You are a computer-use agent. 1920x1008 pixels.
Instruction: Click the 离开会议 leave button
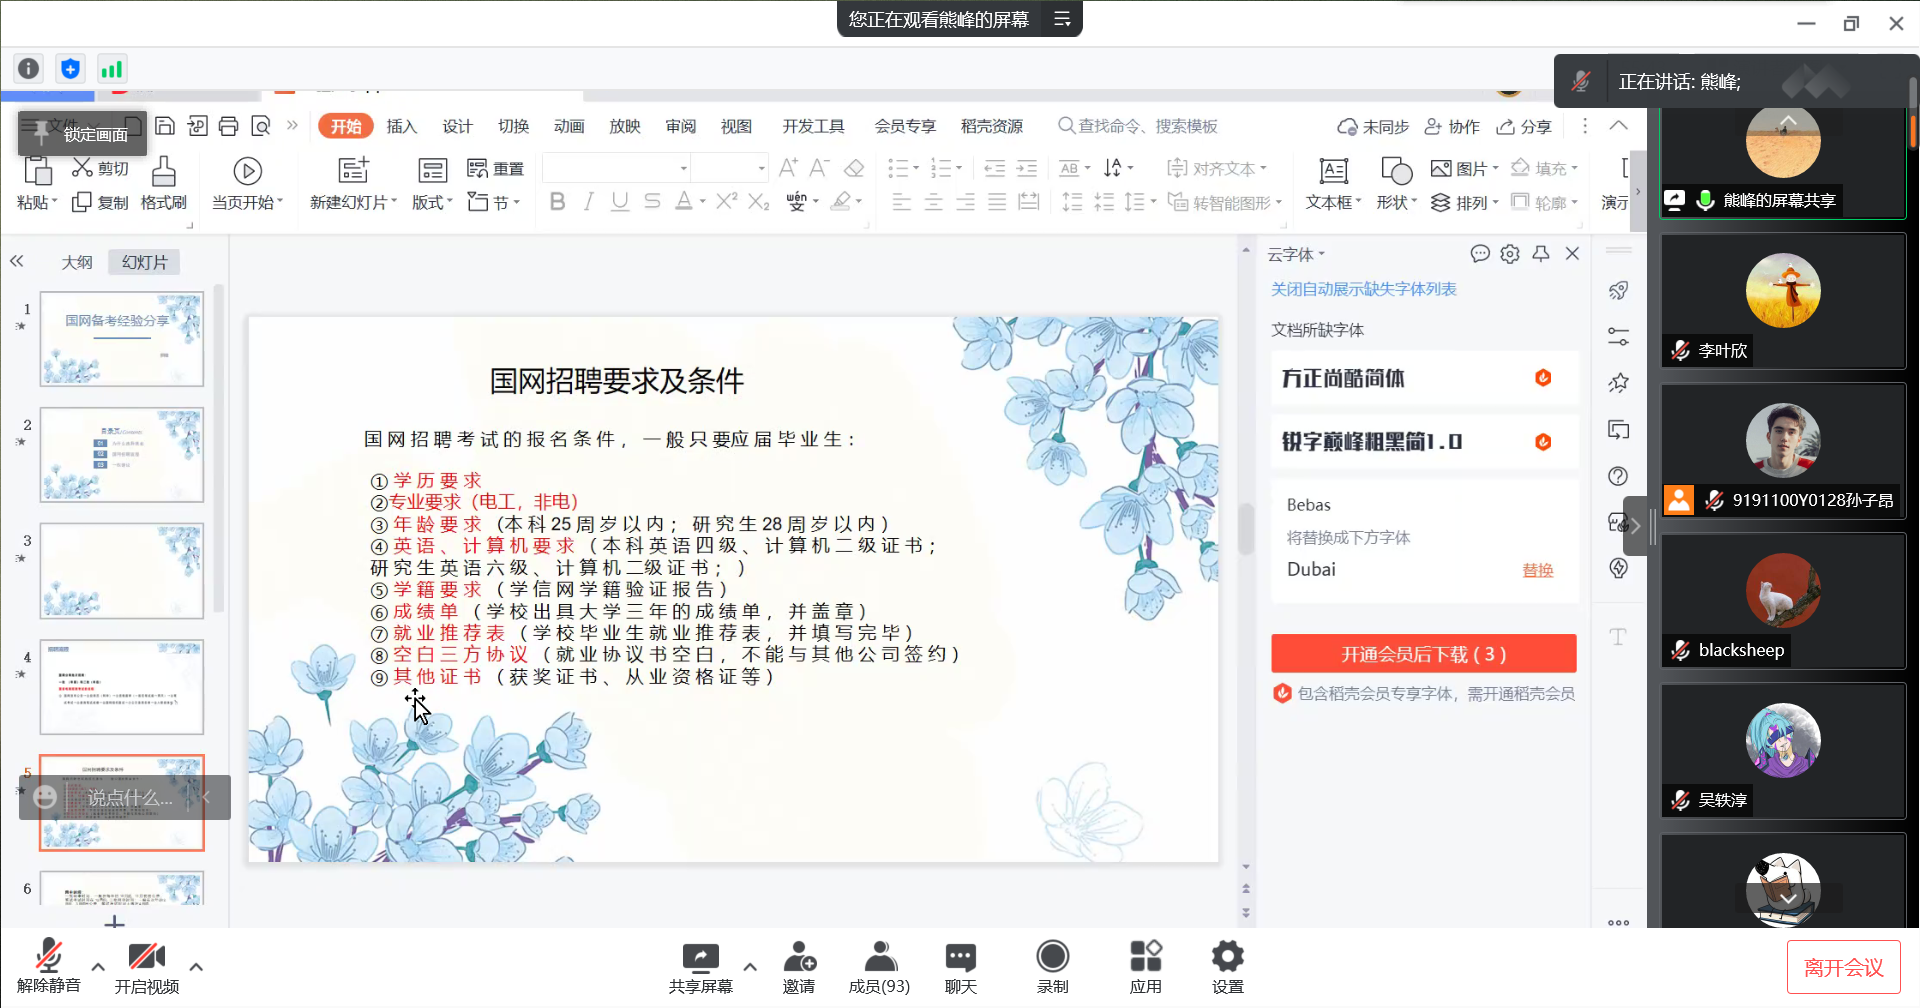1842,967
